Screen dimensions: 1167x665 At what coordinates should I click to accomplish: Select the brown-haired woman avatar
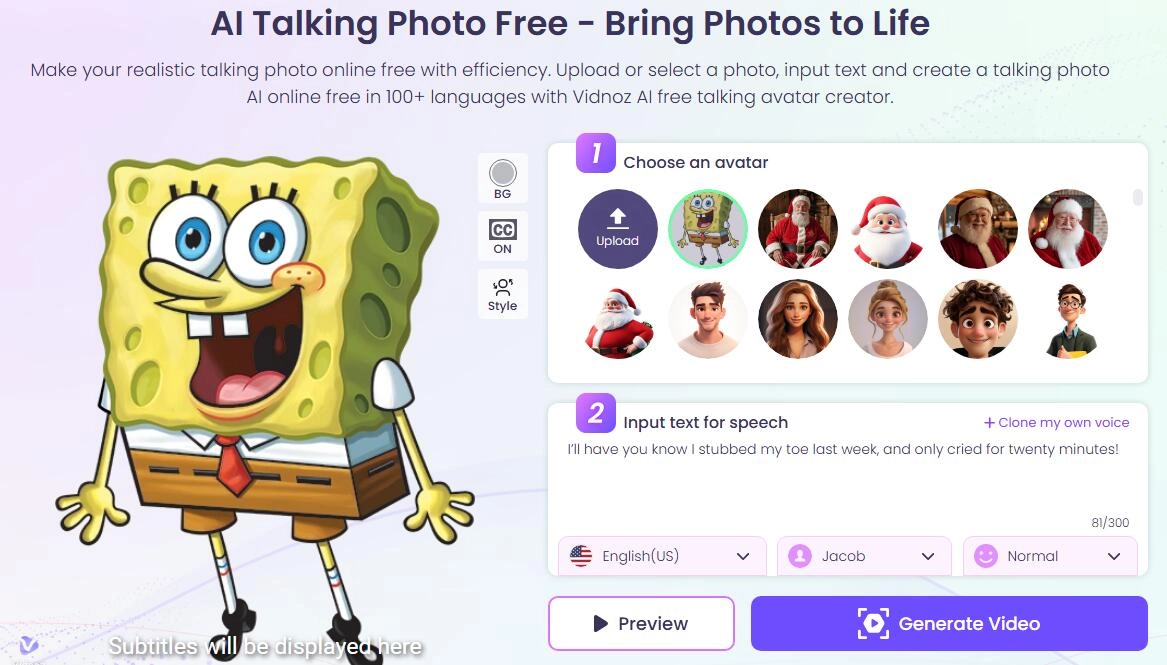click(797, 319)
